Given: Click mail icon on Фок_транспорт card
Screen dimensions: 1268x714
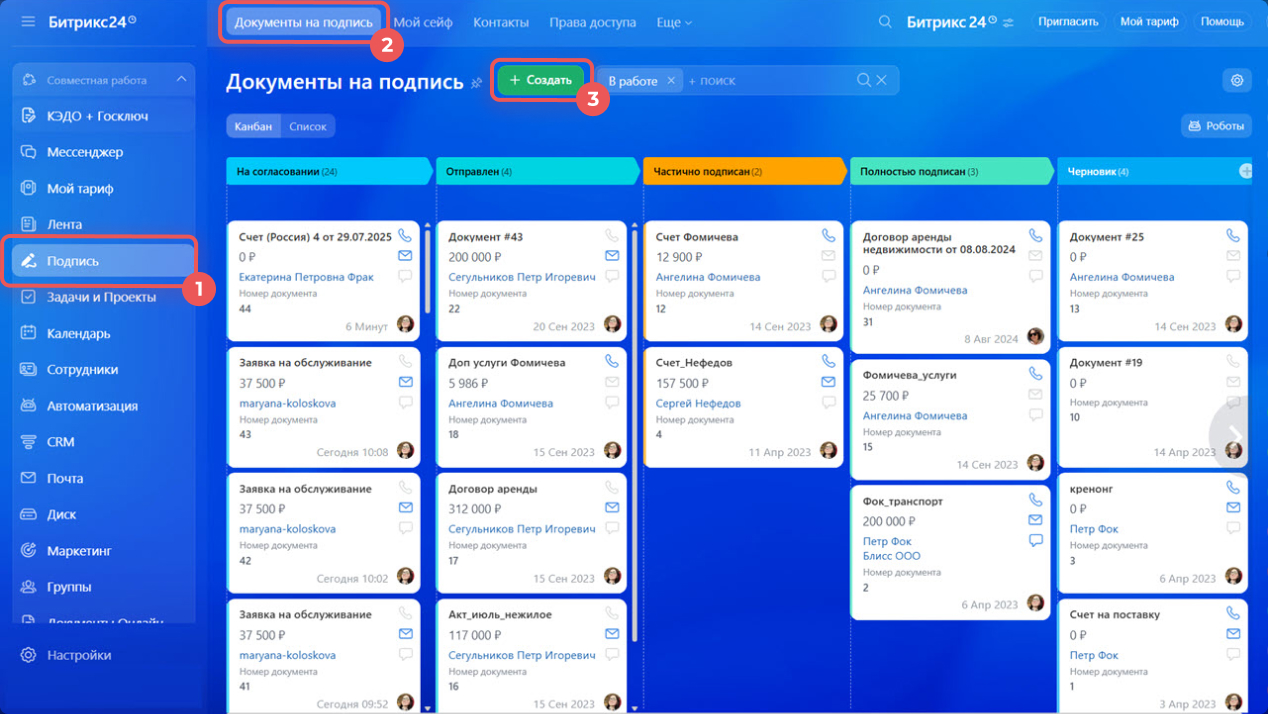Looking at the screenshot, I should [x=1035, y=520].
